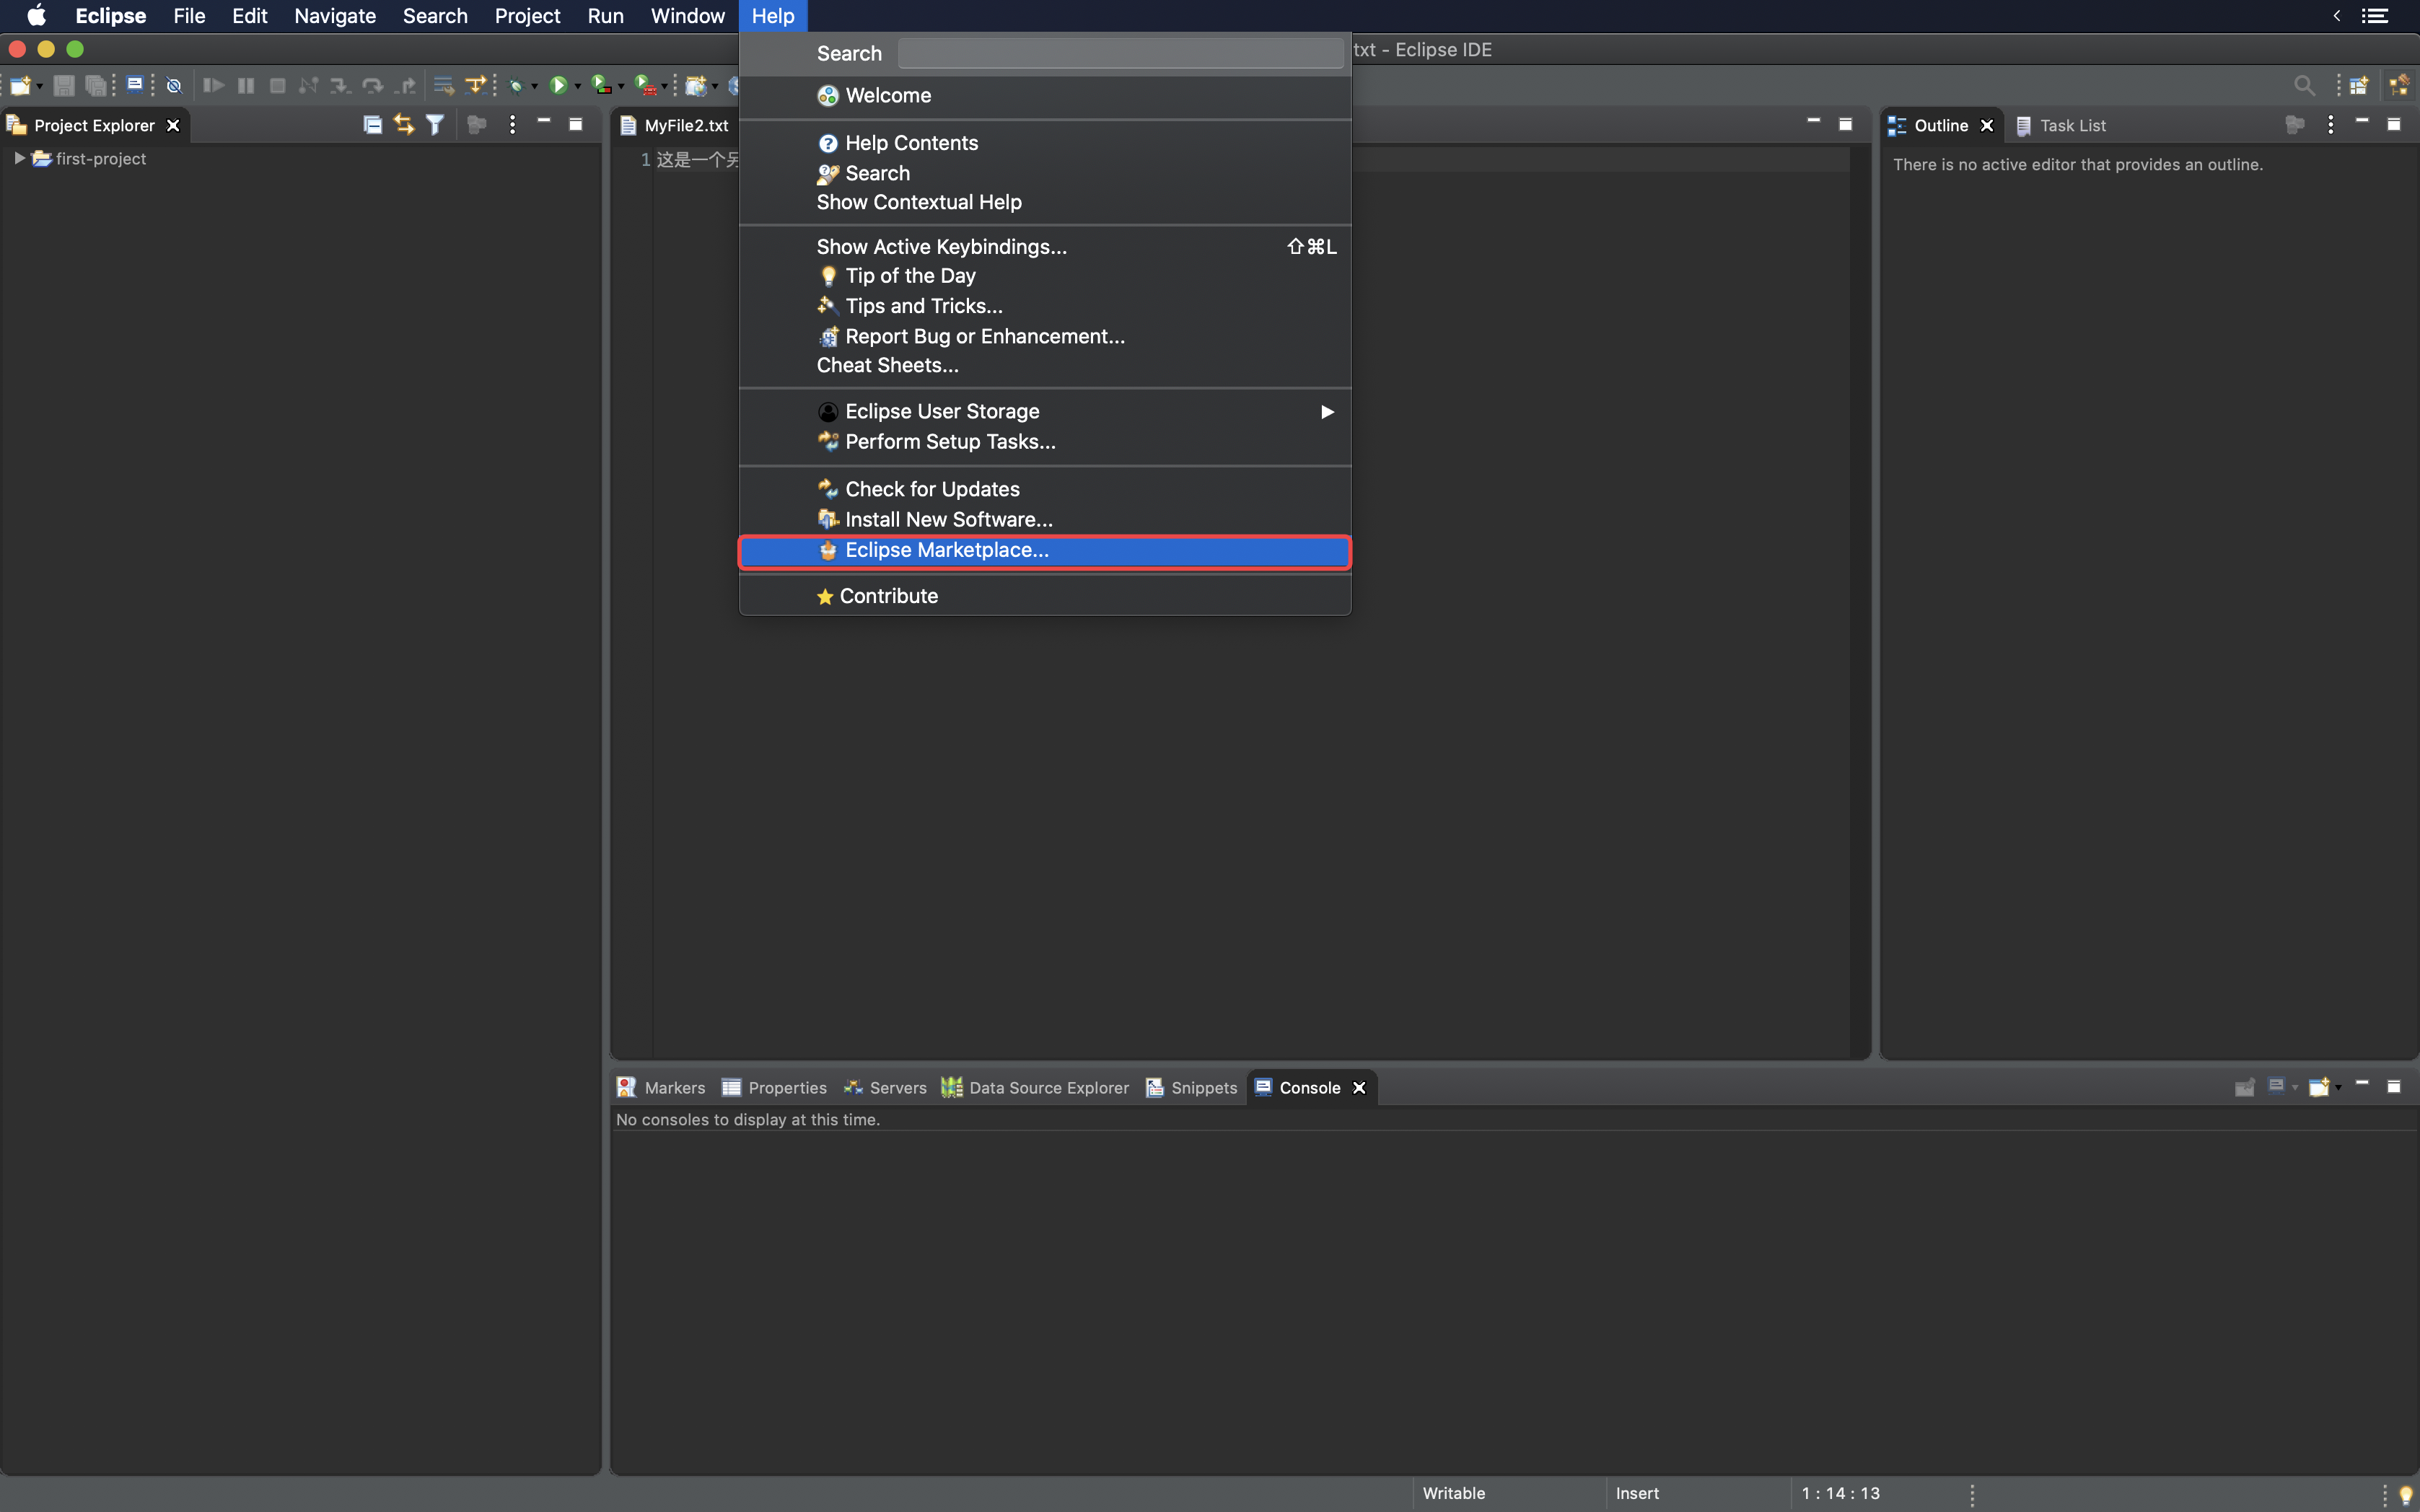Choose Report Bug or Enhancement...
2420x1512 pixels.
click(x=1045, y=336)
